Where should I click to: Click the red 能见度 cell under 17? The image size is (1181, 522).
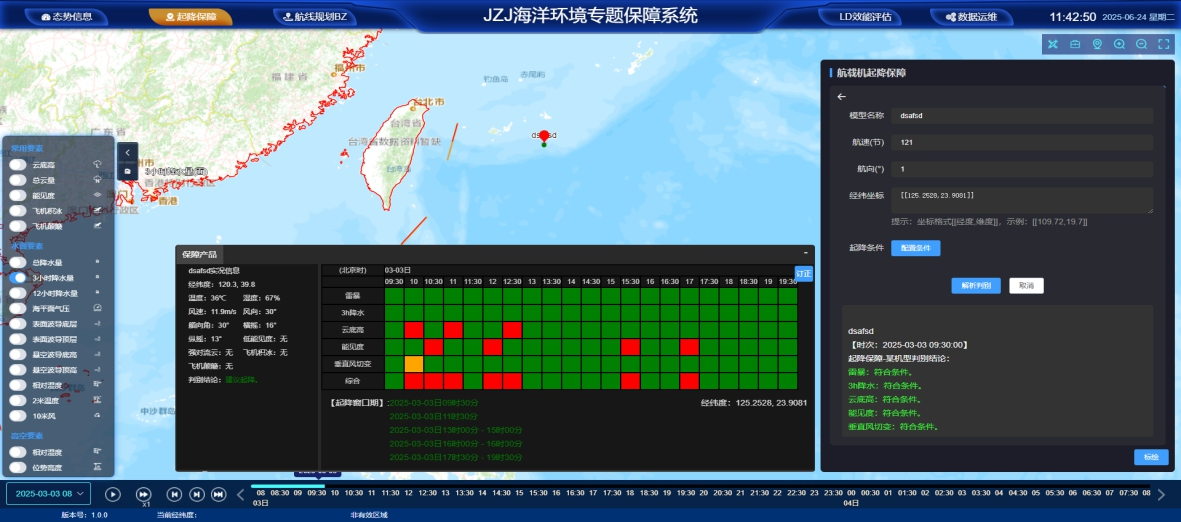click(688, 346)
